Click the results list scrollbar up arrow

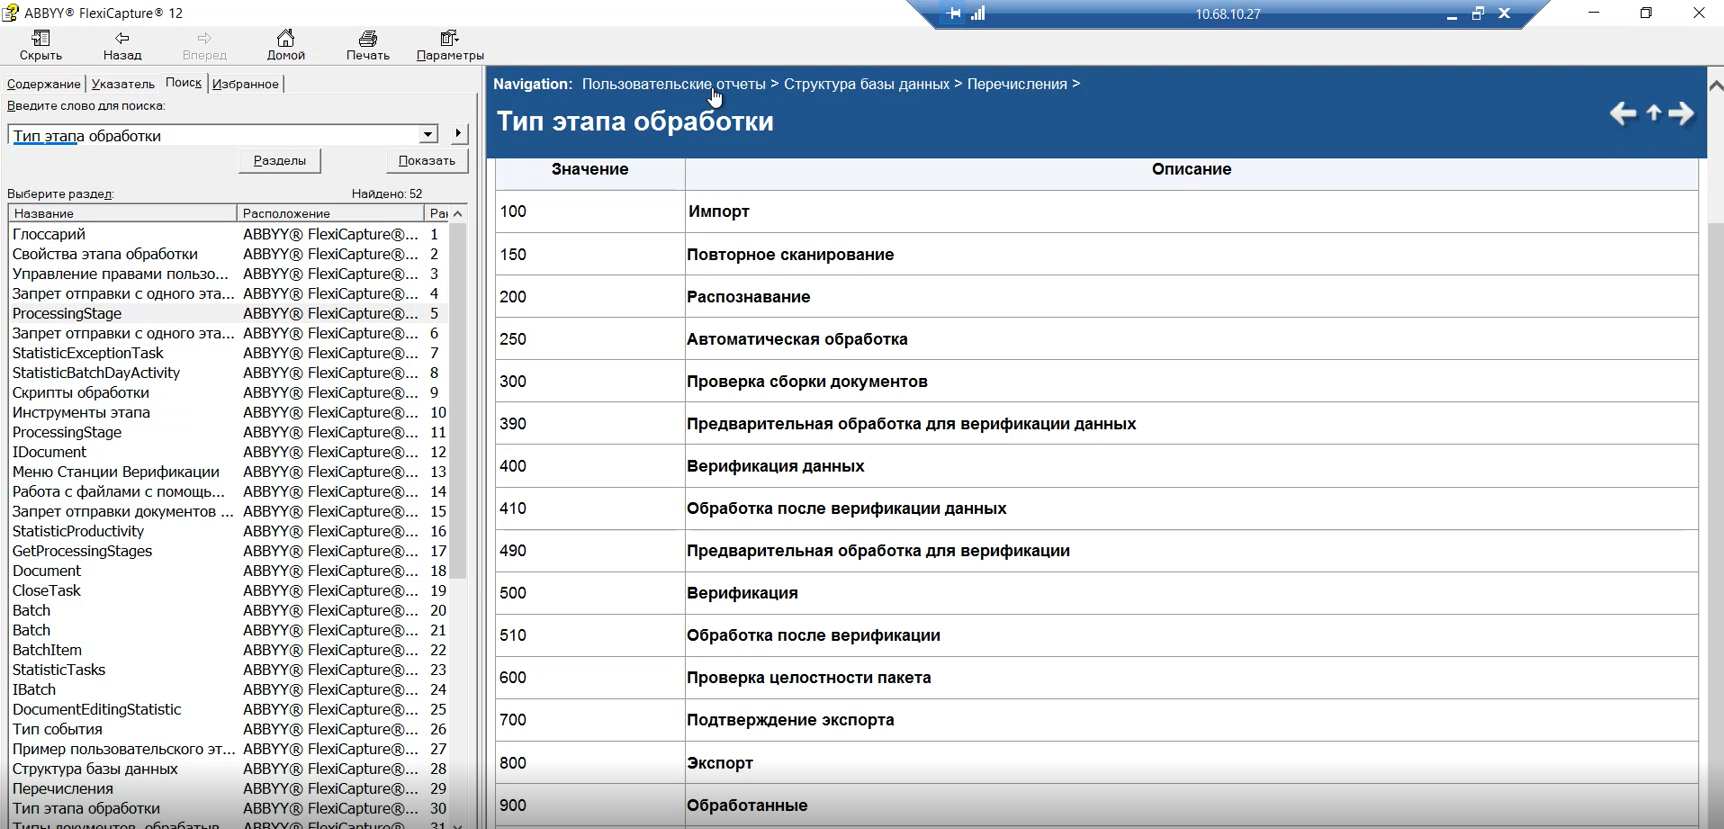pos(458,213)
